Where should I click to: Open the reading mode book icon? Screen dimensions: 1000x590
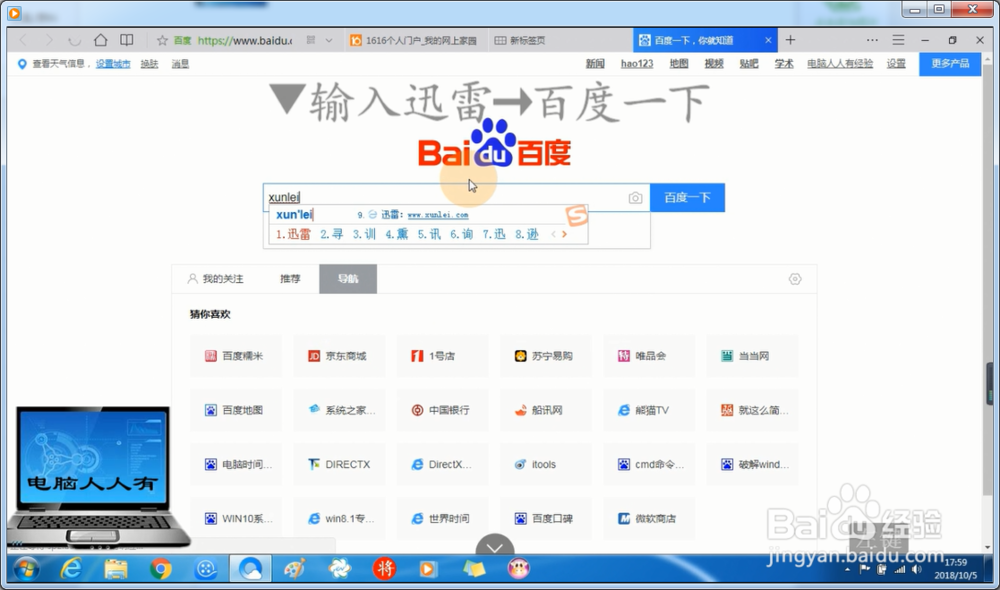[x=127, y=40]
